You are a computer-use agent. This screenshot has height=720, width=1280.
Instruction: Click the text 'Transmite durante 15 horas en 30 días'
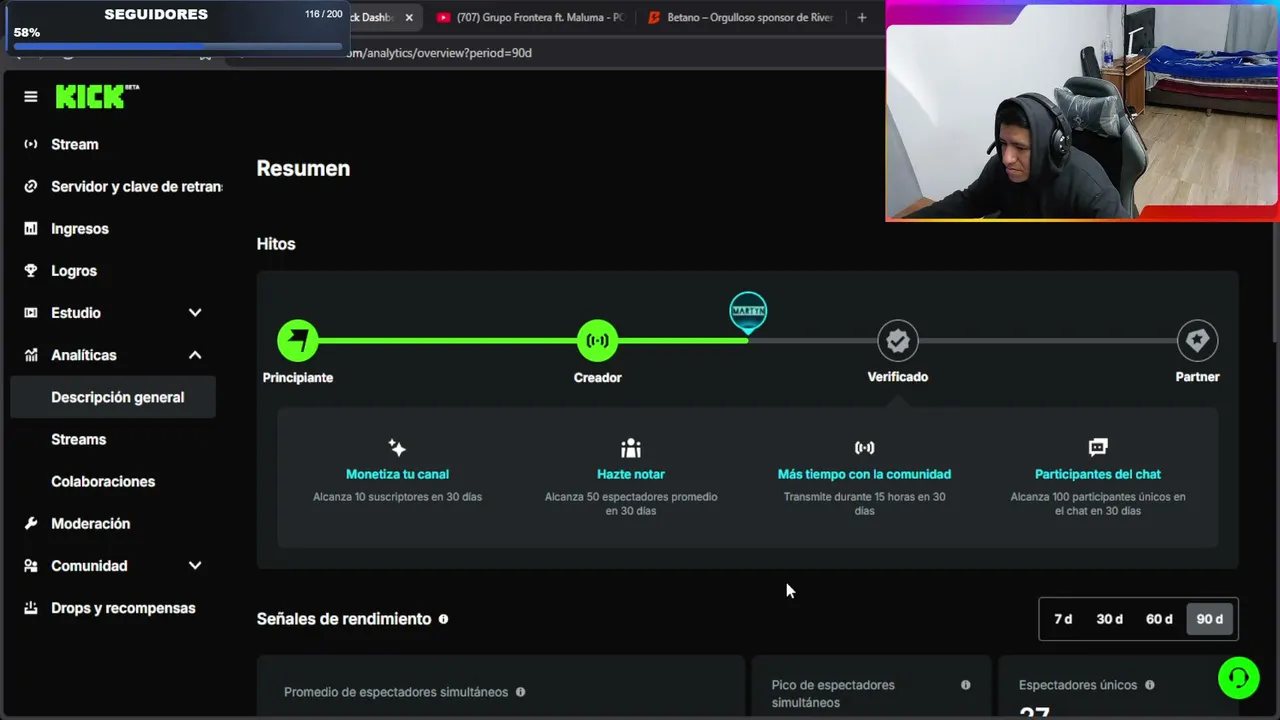coord(864,504)
